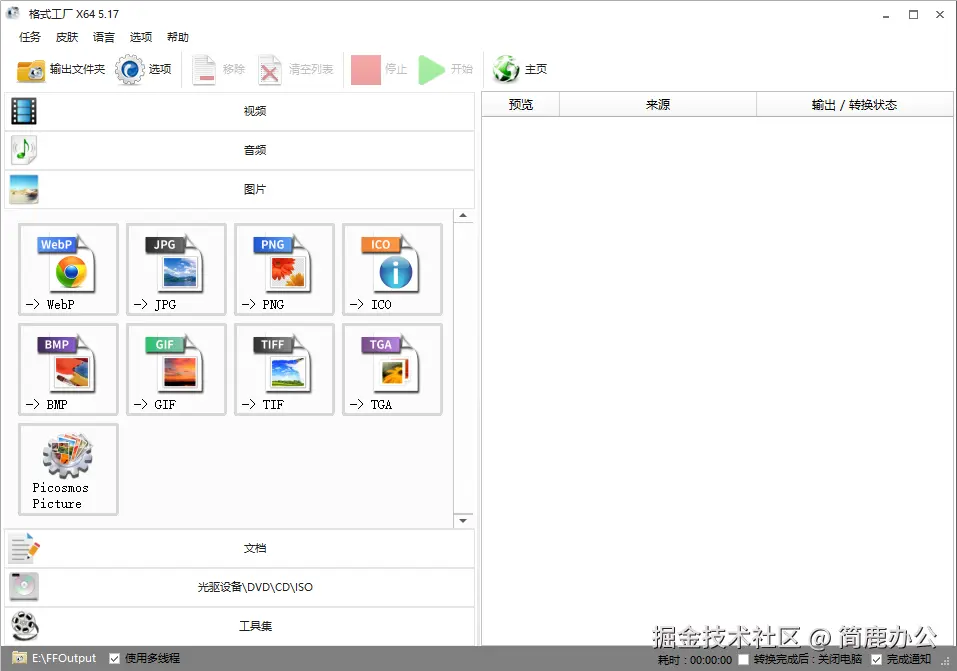
Task: Select the TGA conversion icon
Action: point(392,369)
